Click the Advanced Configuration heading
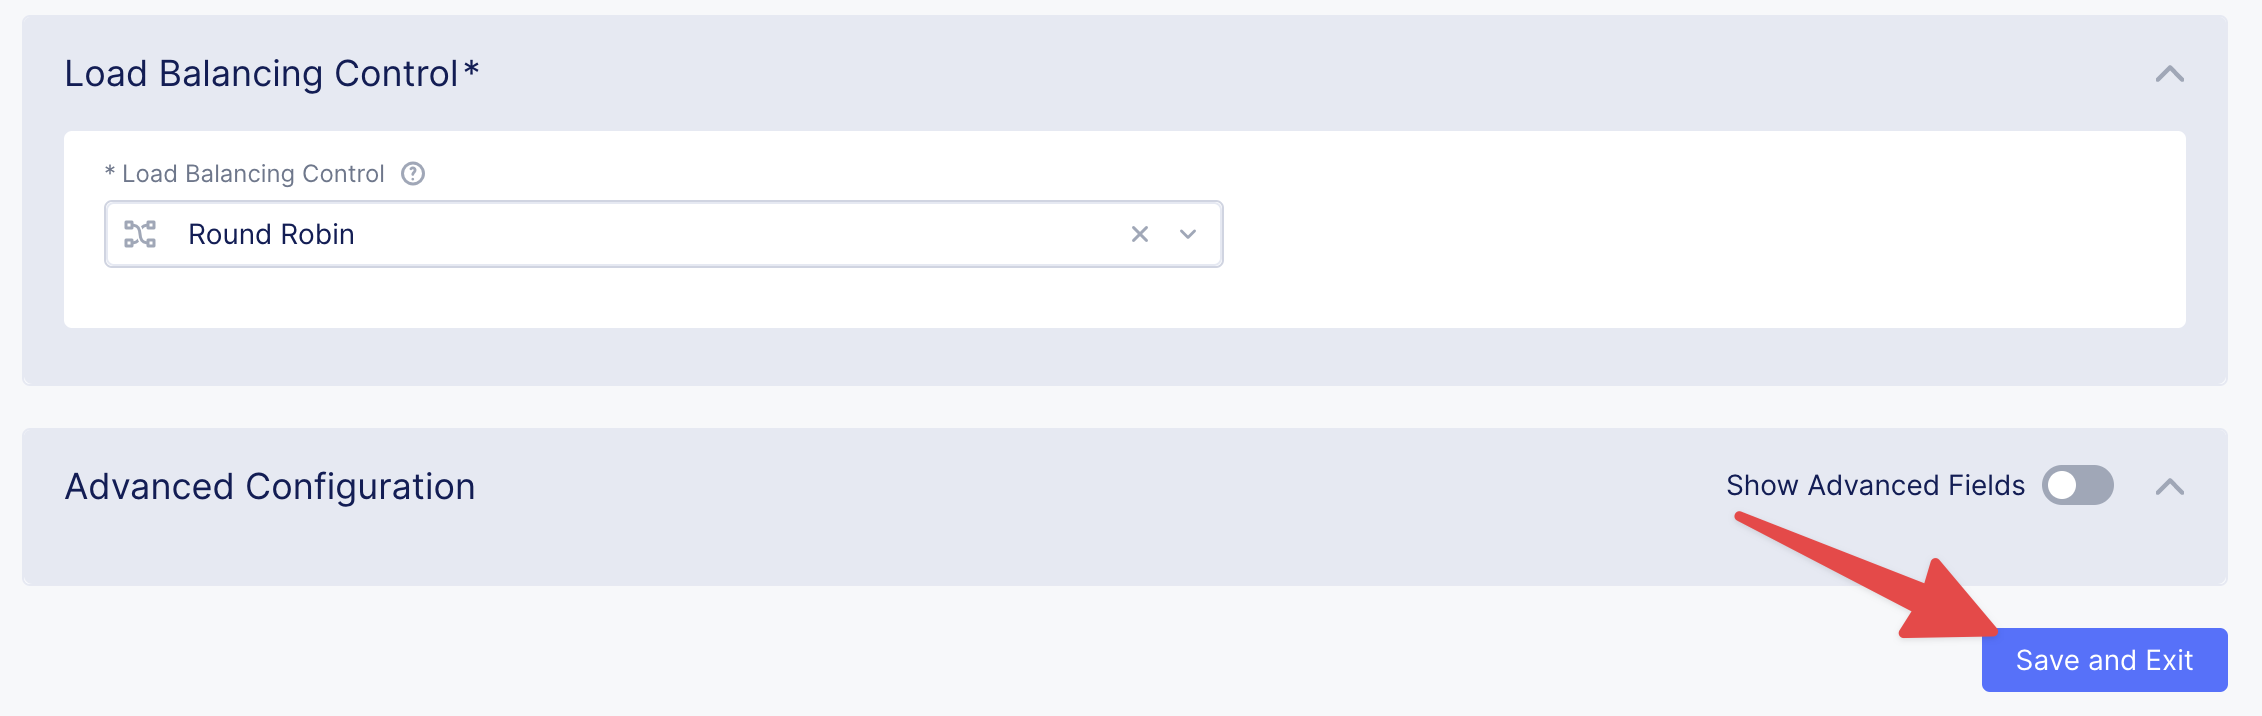The image size is (2262, 716). tap(270, 487)
